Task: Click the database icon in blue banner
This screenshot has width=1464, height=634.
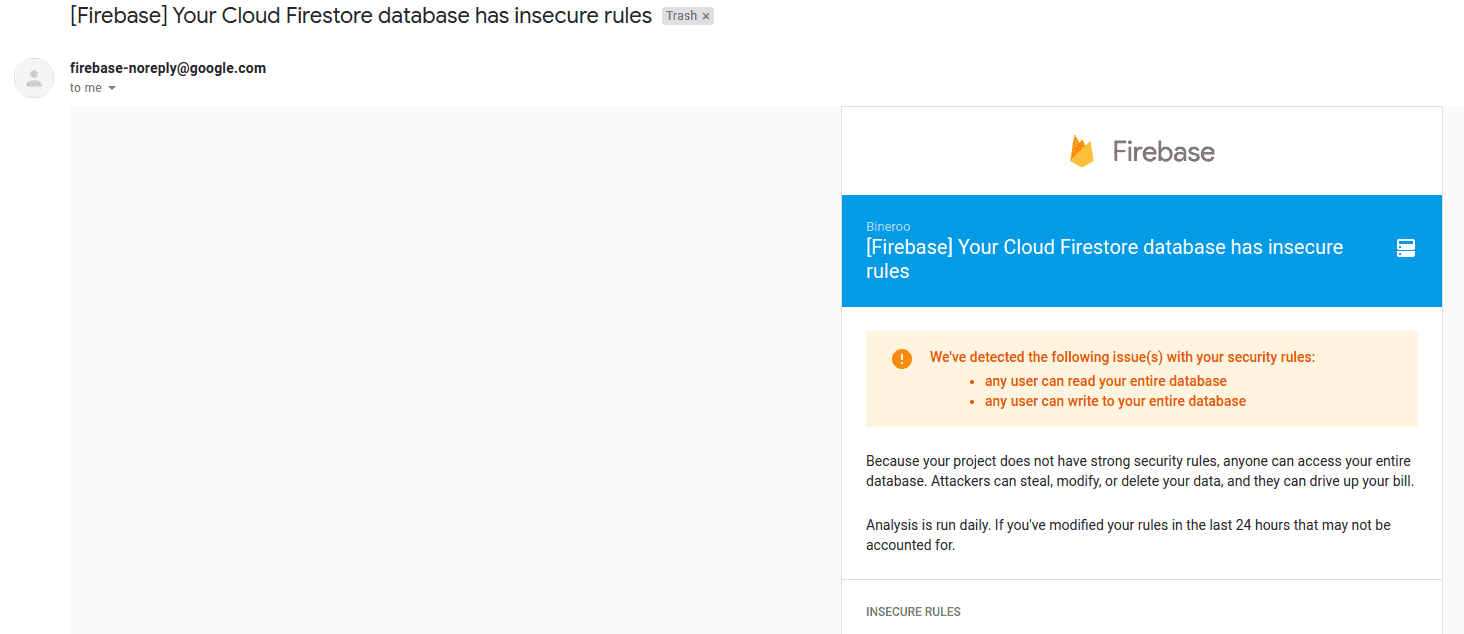Action: click(x=1405, y=249)
